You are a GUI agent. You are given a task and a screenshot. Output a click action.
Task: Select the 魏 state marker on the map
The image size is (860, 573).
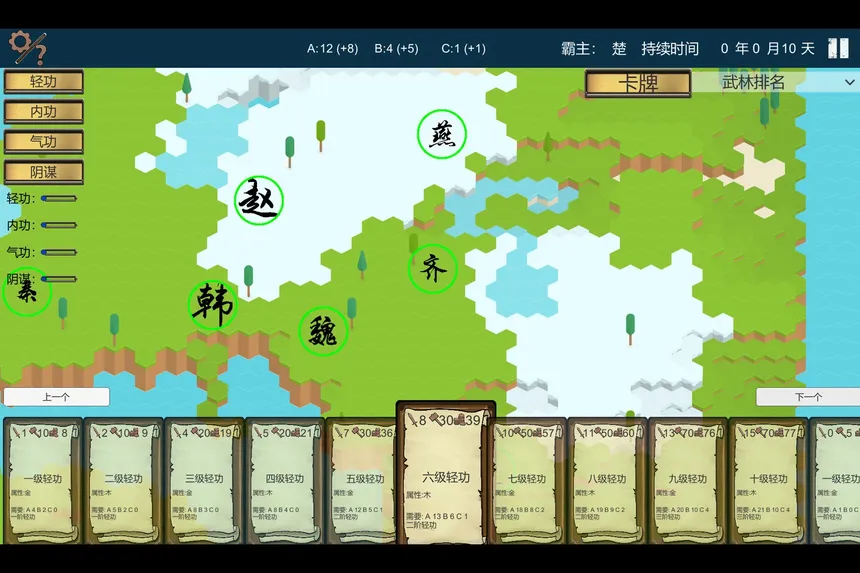coord(324,331)
